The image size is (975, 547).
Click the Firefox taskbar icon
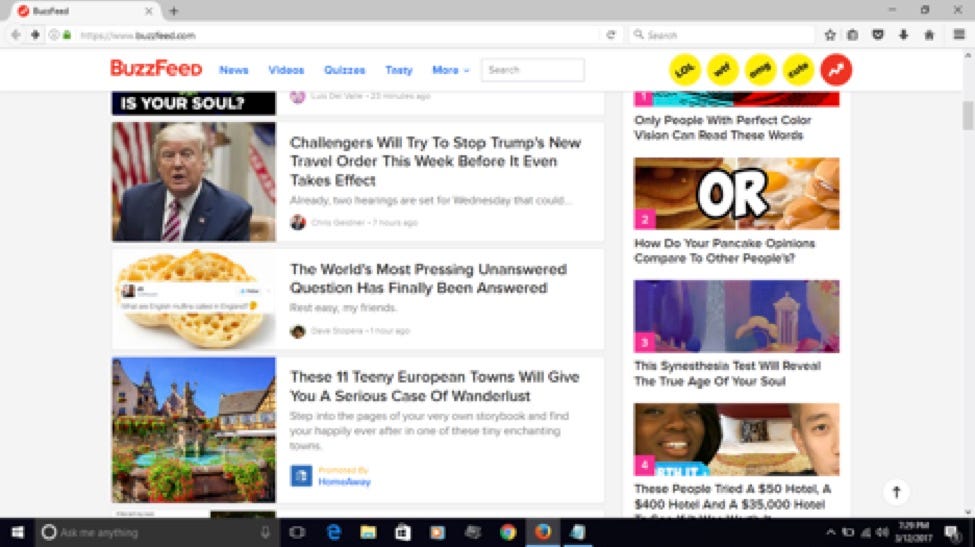(543, 532)
